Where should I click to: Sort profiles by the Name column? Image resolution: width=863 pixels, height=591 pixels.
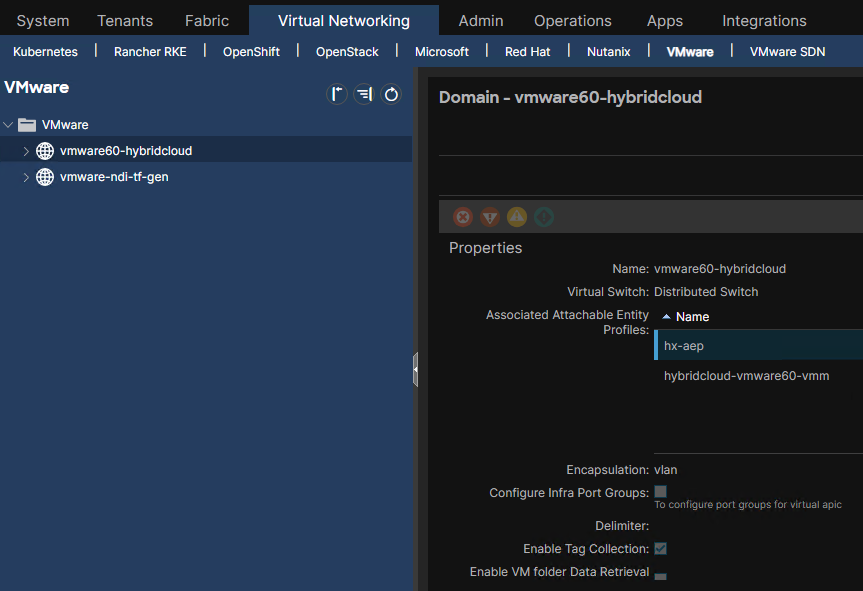pyautogui.click(x=692, y=317)
